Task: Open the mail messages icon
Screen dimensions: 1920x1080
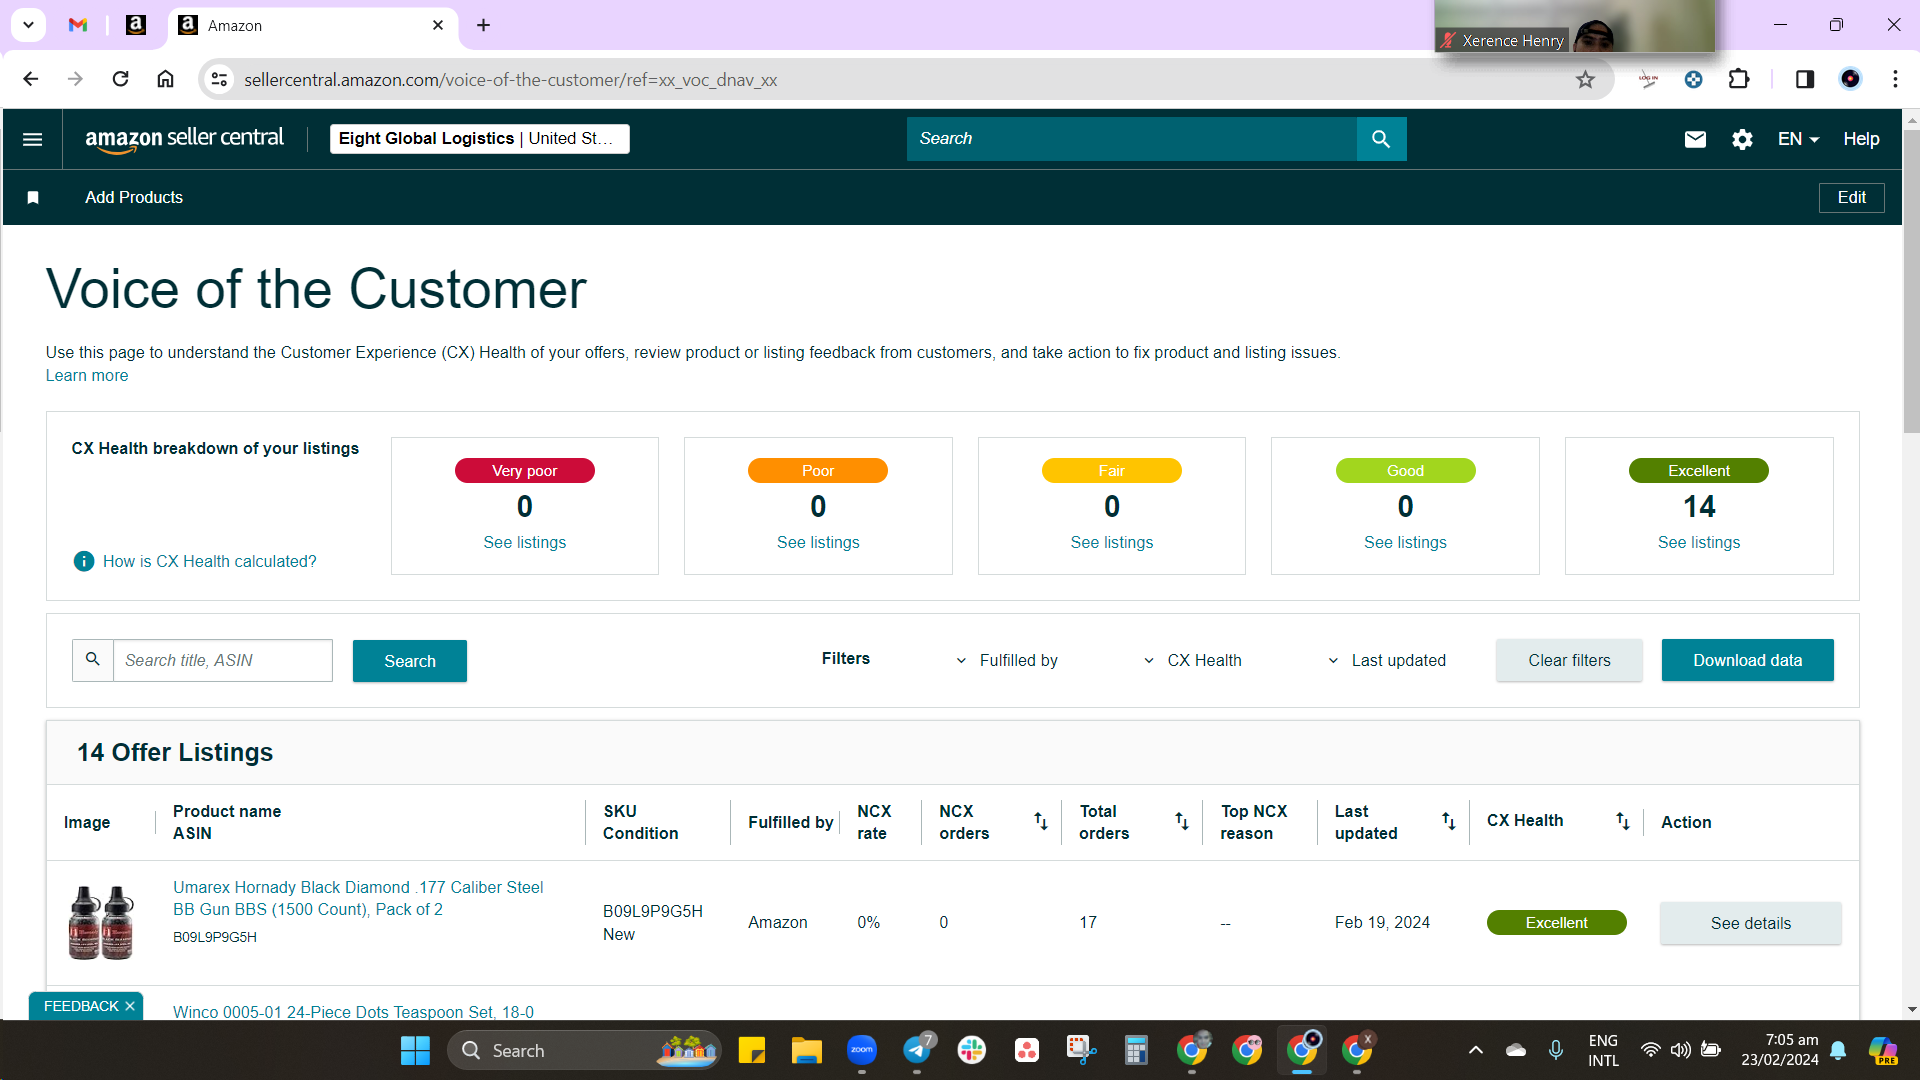Action: tap(1695, 139)
